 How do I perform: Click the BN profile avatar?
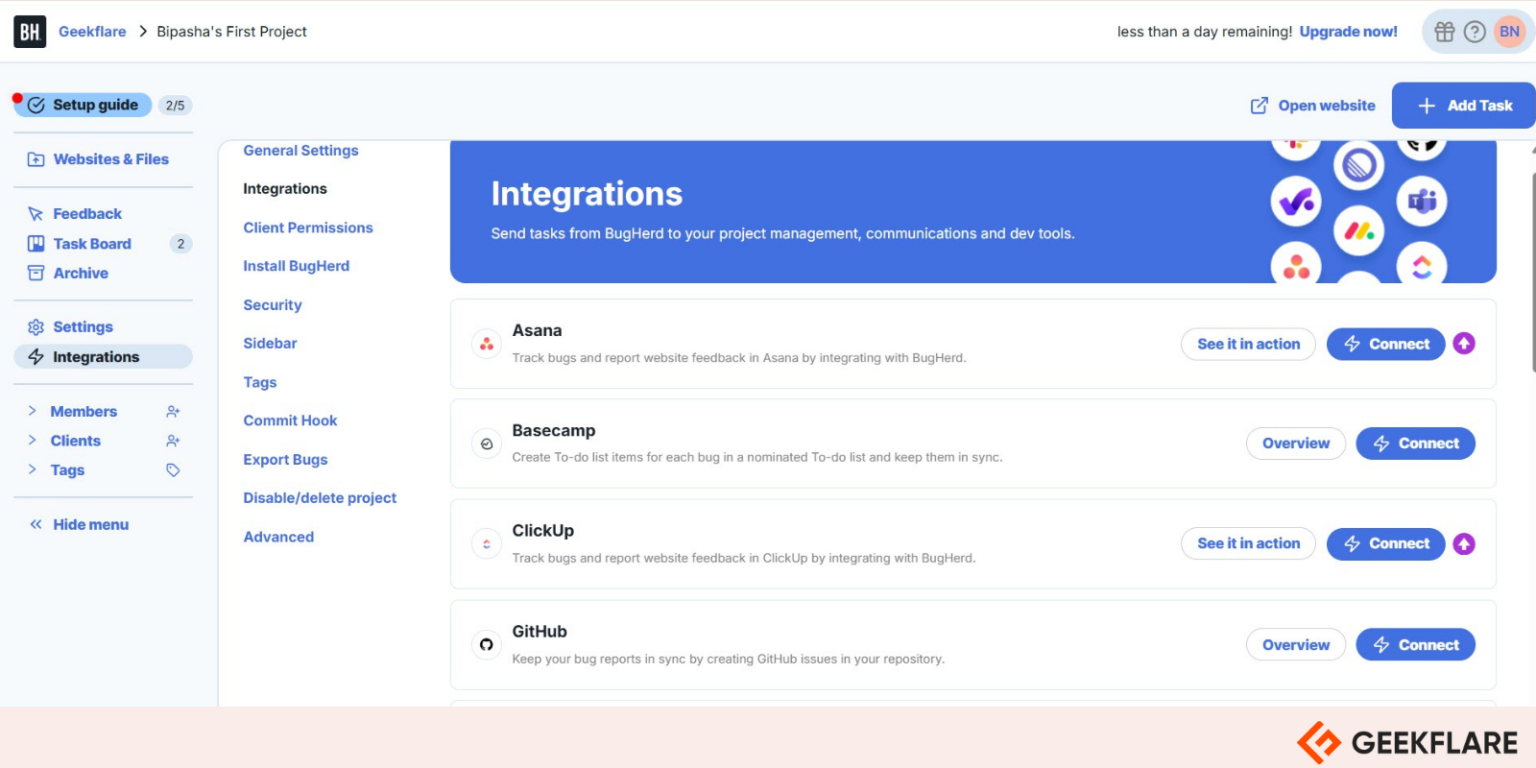[1509, 31]
